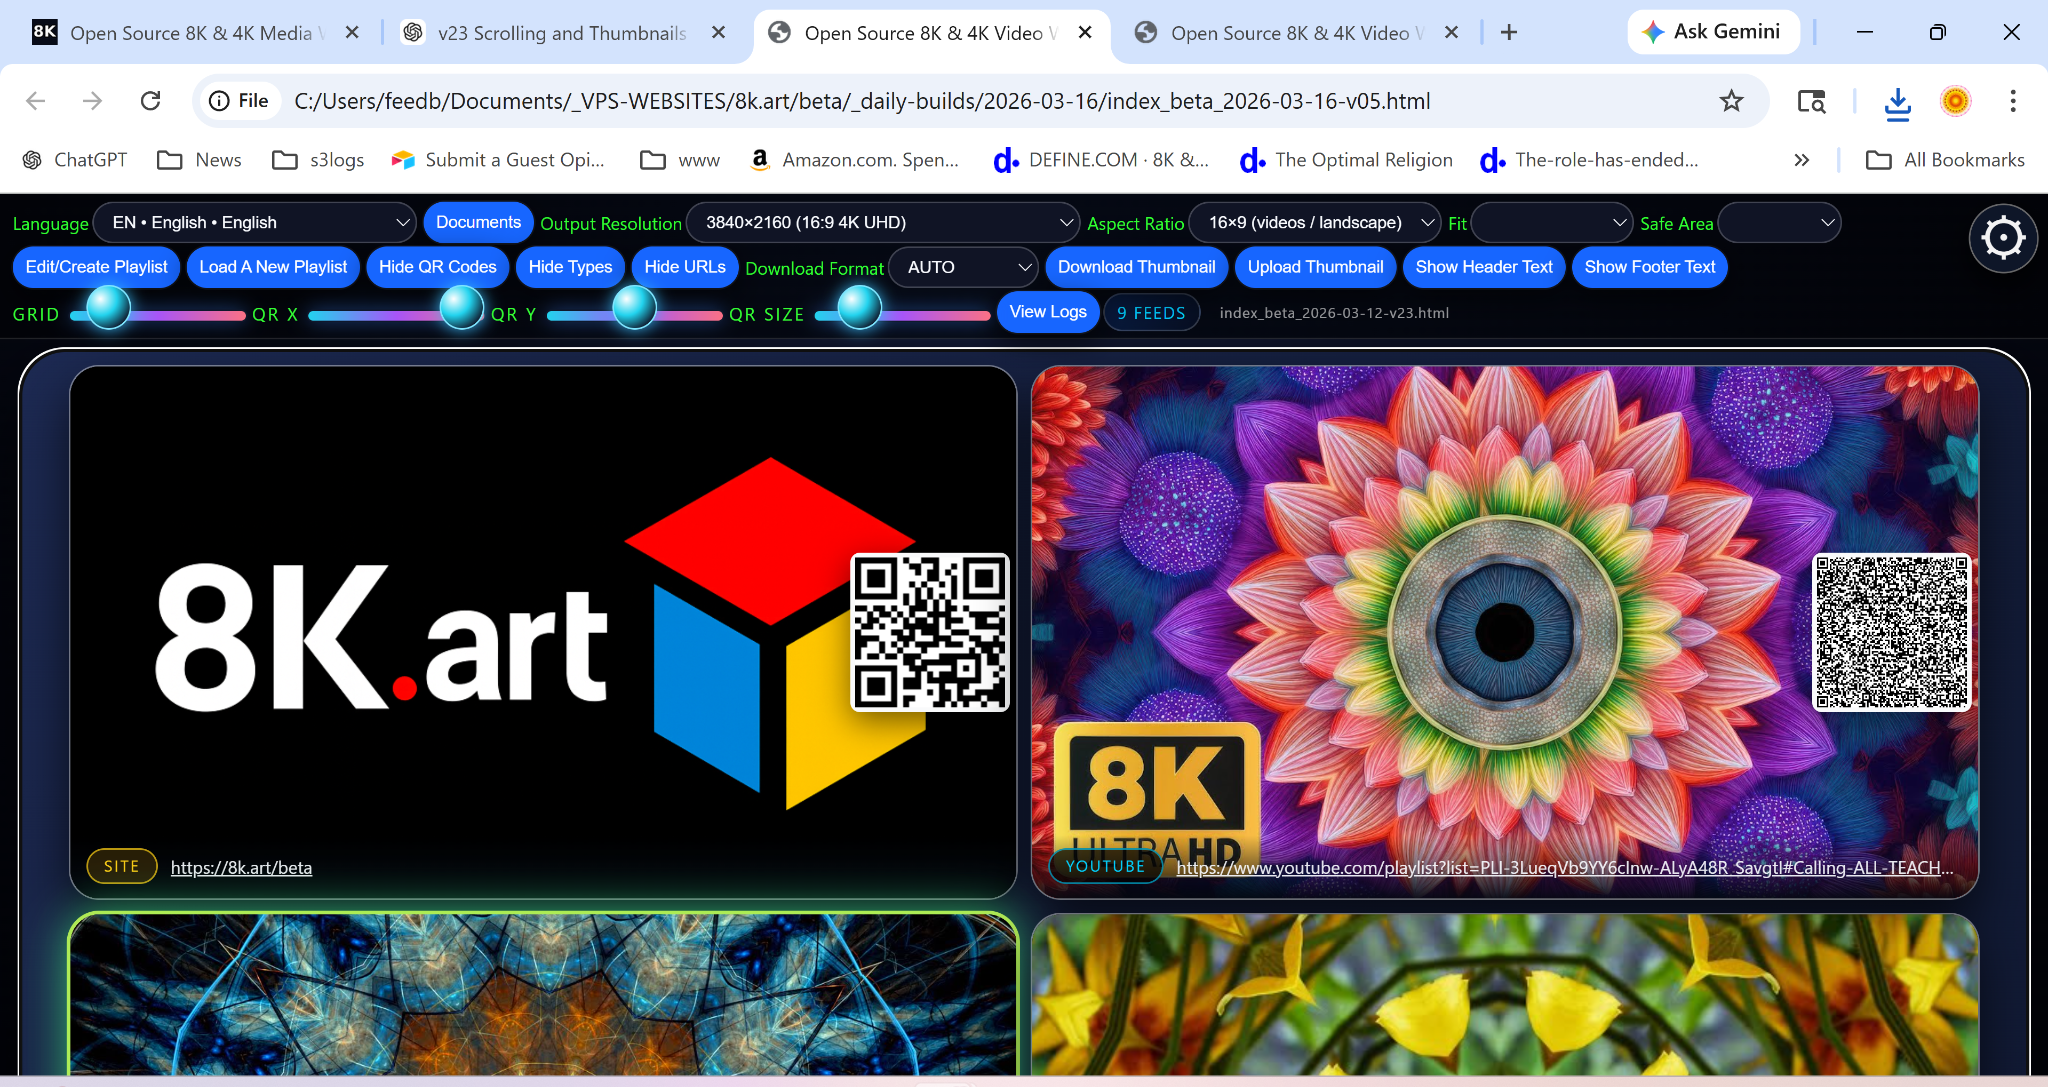Screen dimensions: 2048x1087
Task: Show more bookmarks with the double chevron
Action: pyautogui.click(x=1801, y=160)
